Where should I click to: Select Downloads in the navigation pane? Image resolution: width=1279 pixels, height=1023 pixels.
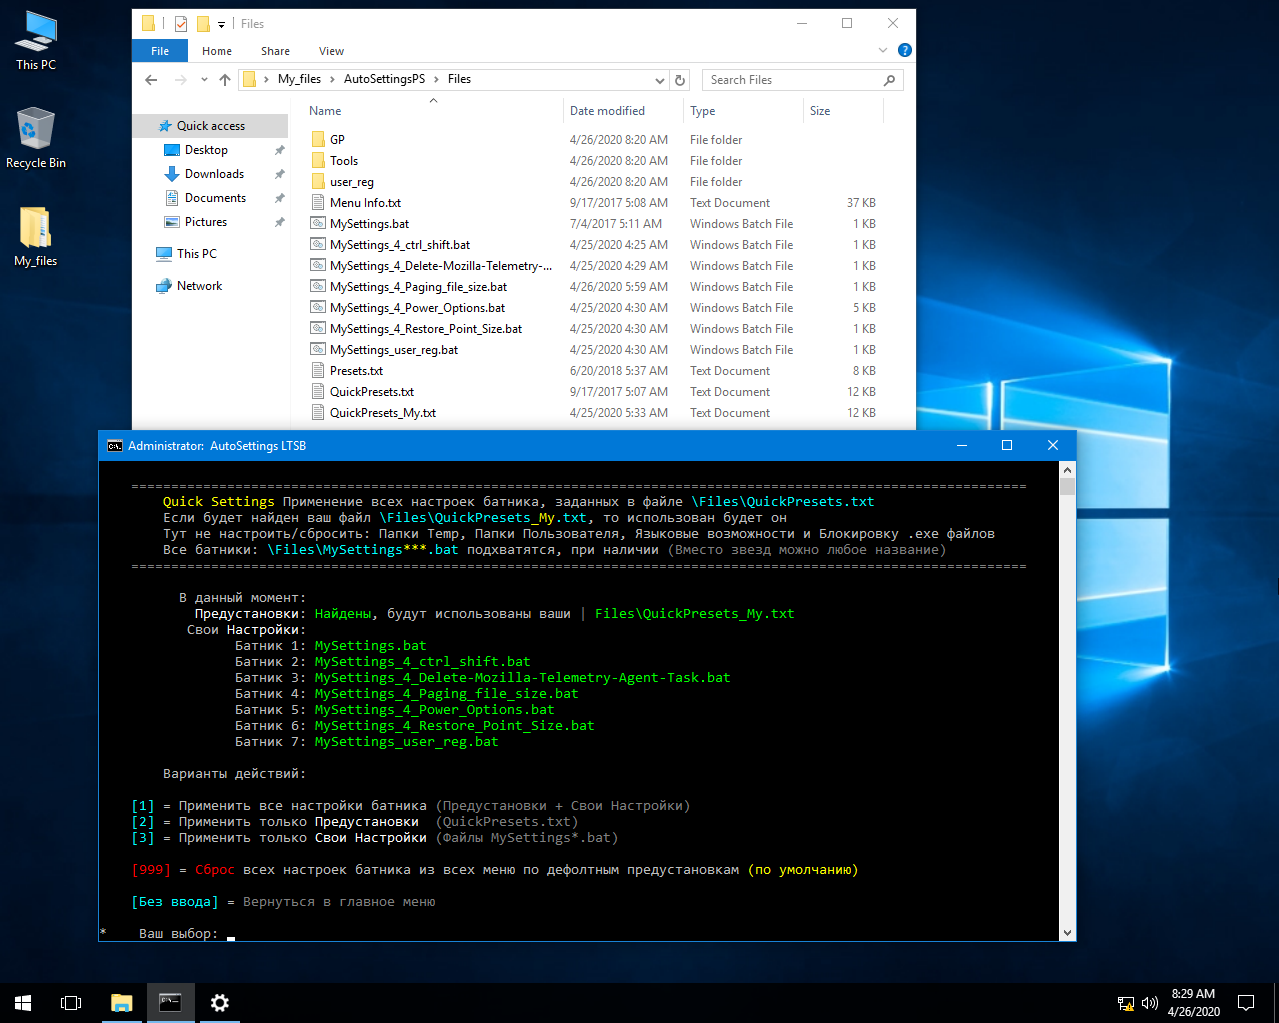214,174
